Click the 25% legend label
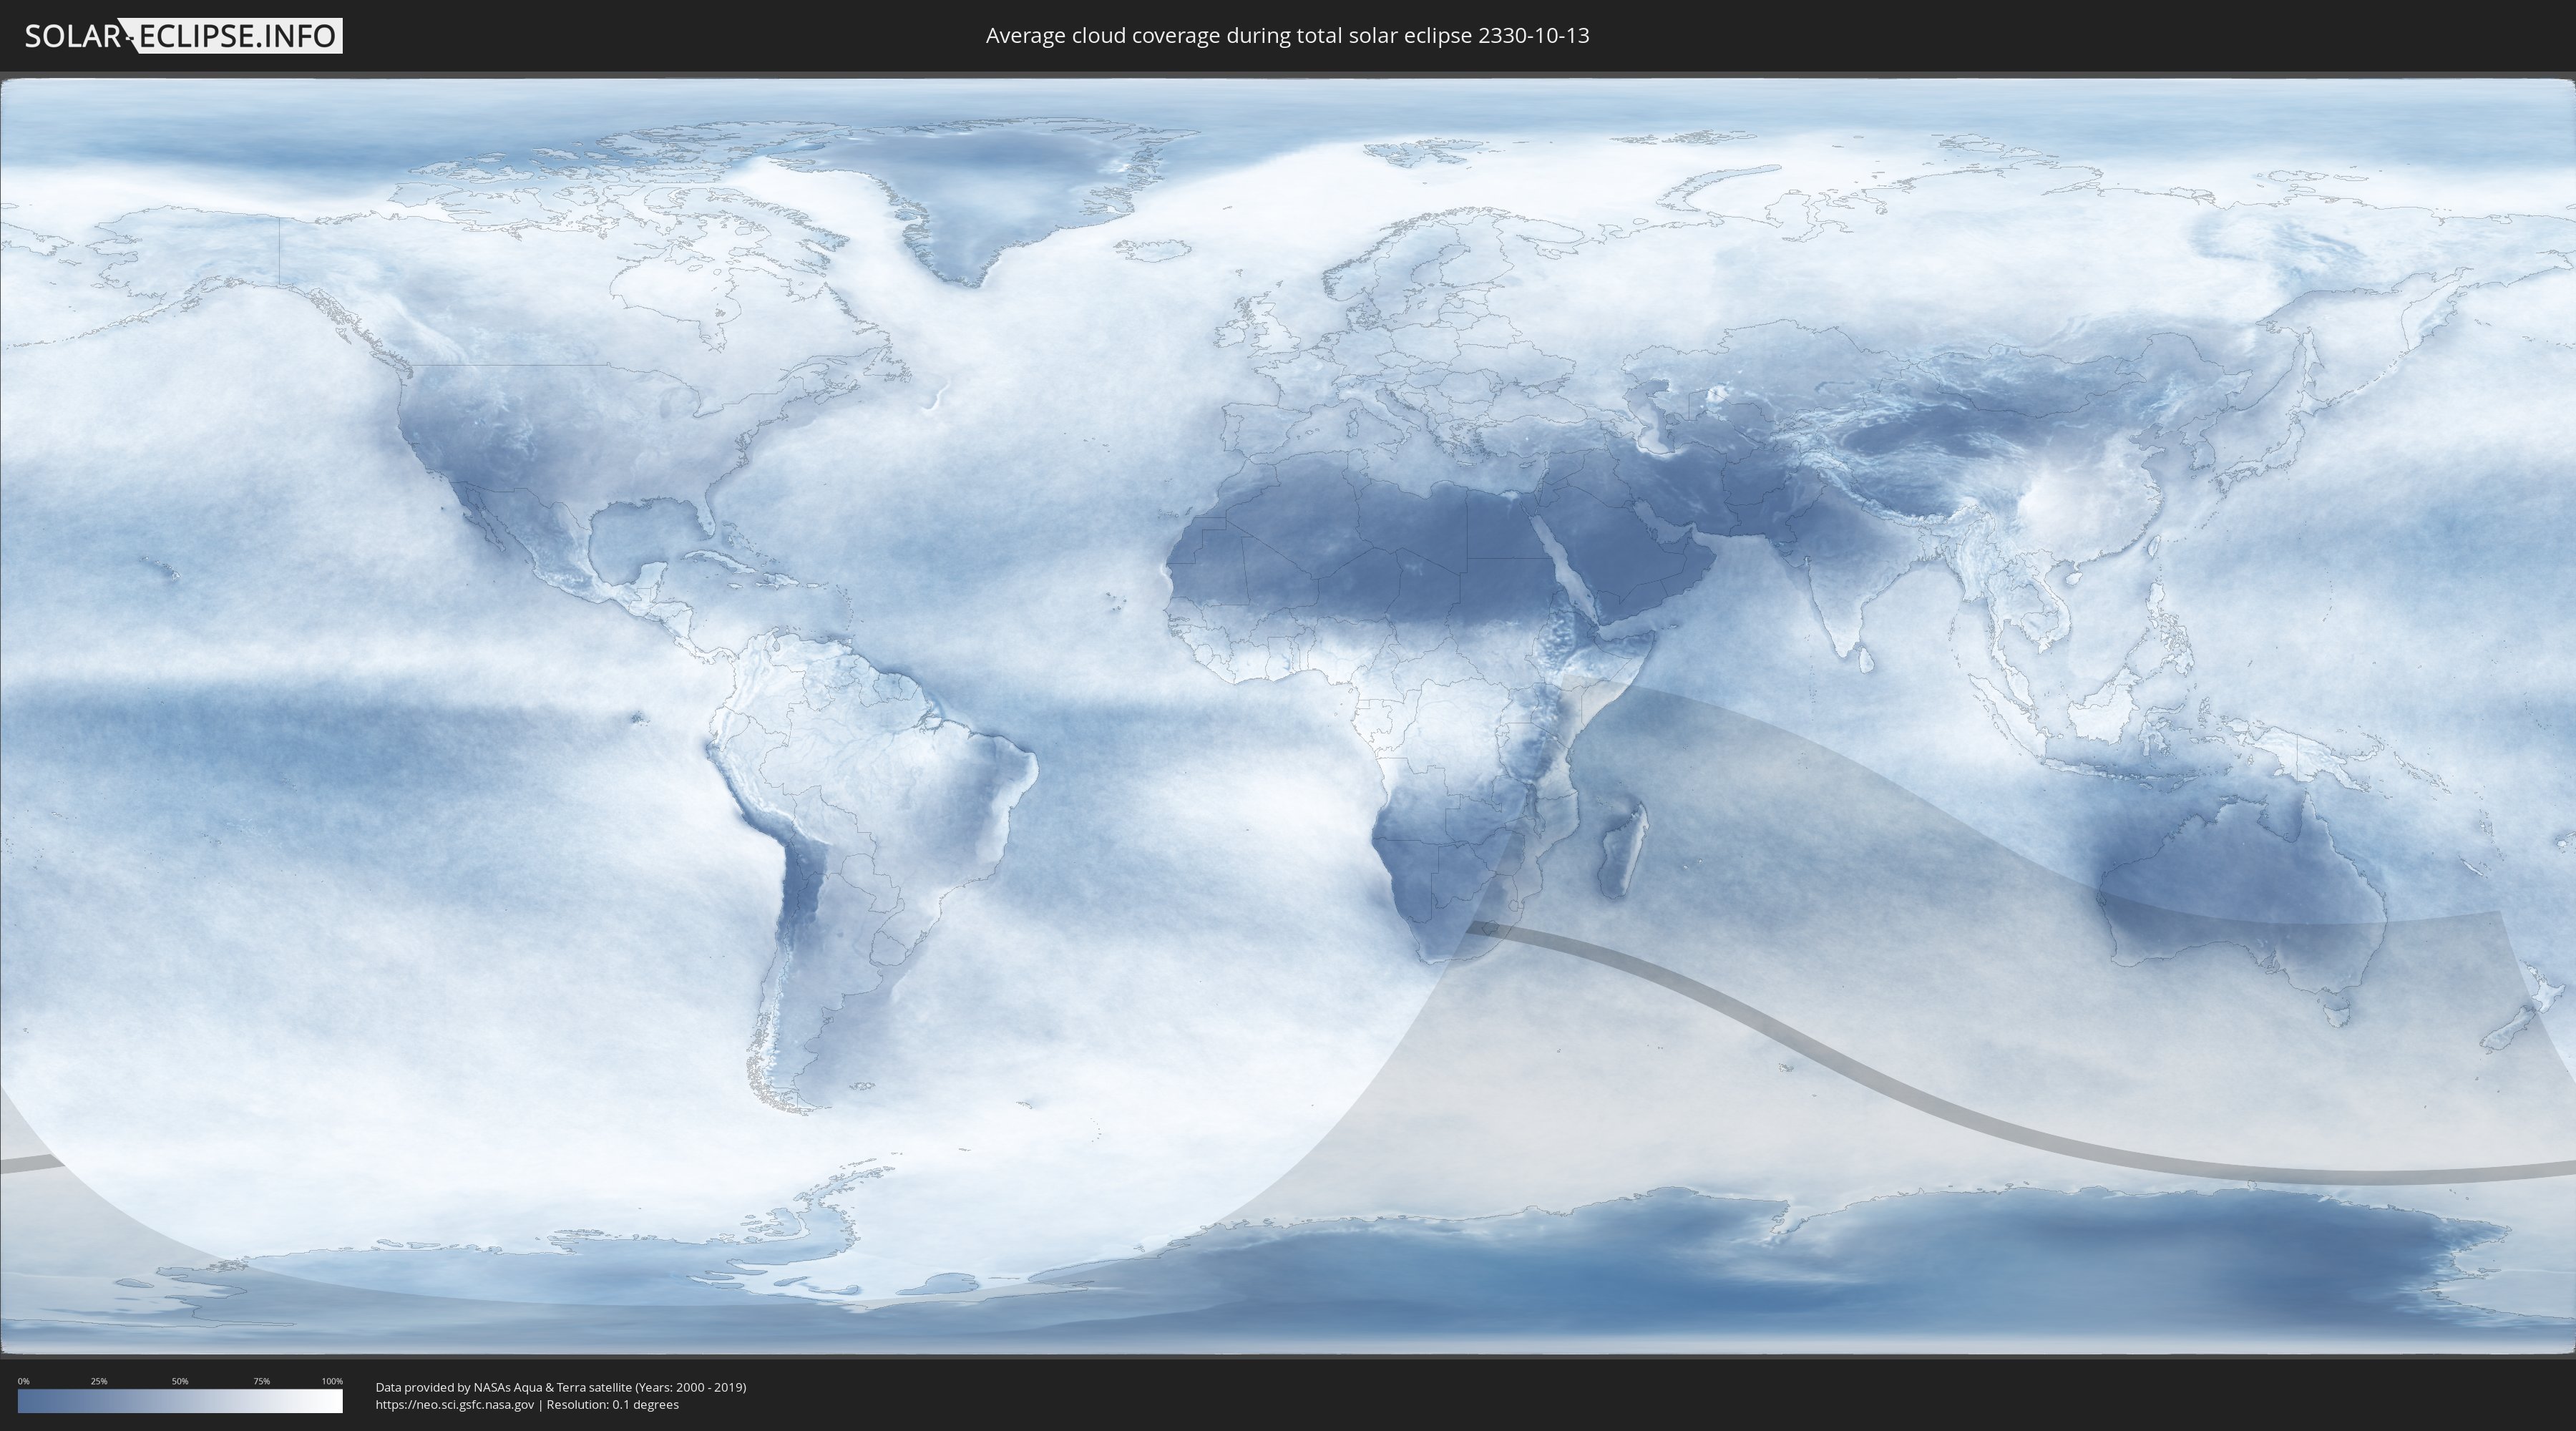2576x1431 pixels. pyautogui.click(x=99, y=1381)
